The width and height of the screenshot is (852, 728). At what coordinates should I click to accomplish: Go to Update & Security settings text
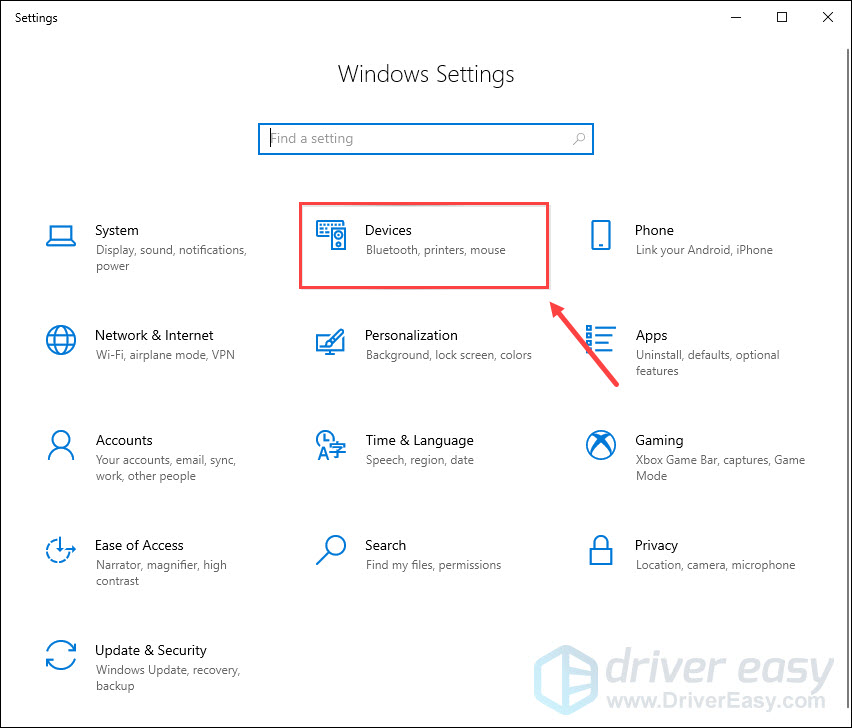point(150,650)
